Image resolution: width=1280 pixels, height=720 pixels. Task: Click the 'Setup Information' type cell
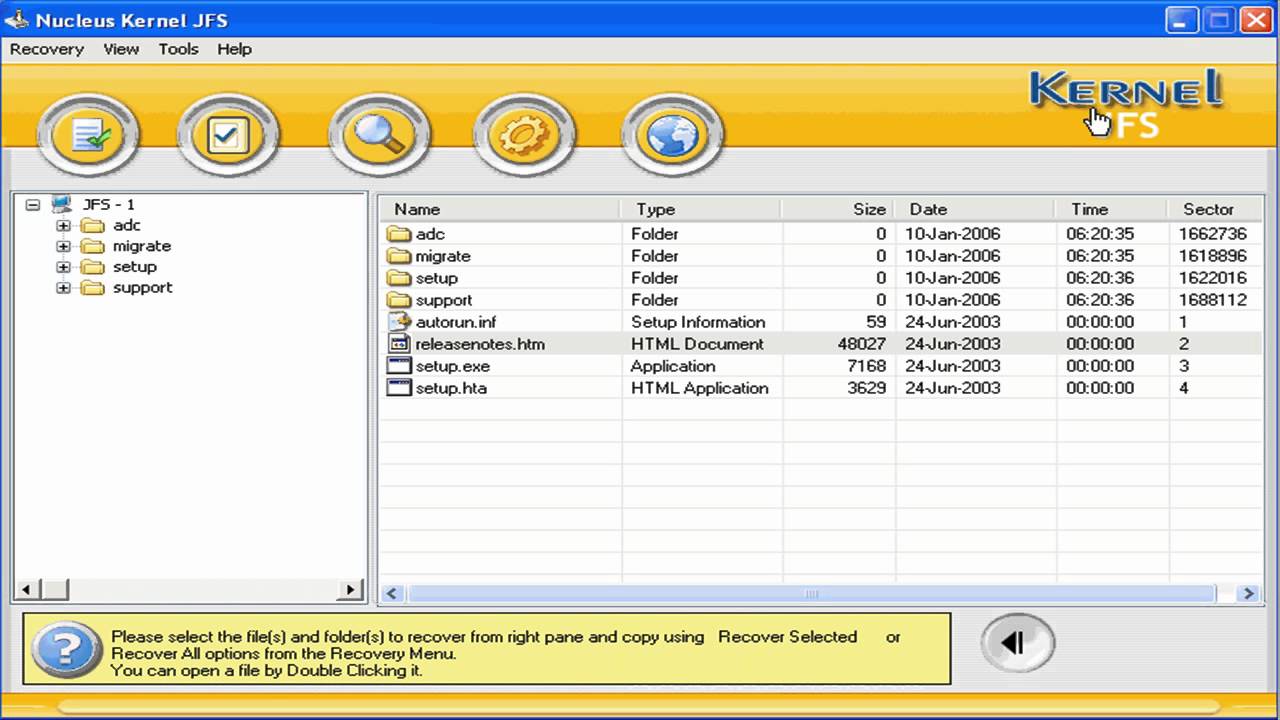tap(698, 322)
